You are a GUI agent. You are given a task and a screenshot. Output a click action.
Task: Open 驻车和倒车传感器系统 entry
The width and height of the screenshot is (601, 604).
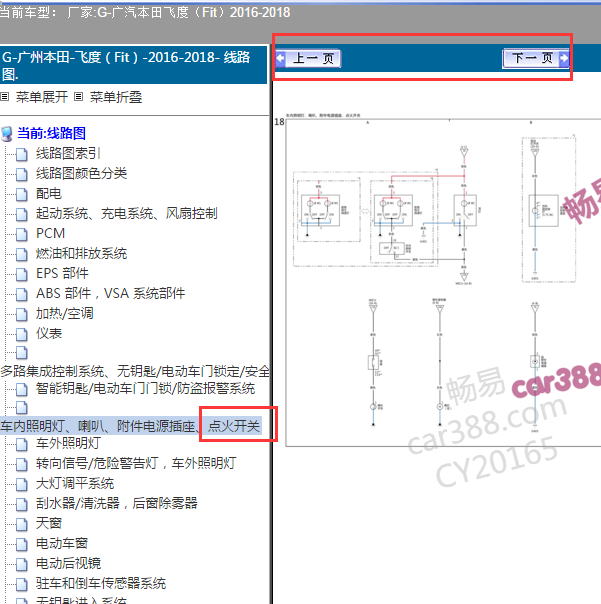[x=101, y=583]
